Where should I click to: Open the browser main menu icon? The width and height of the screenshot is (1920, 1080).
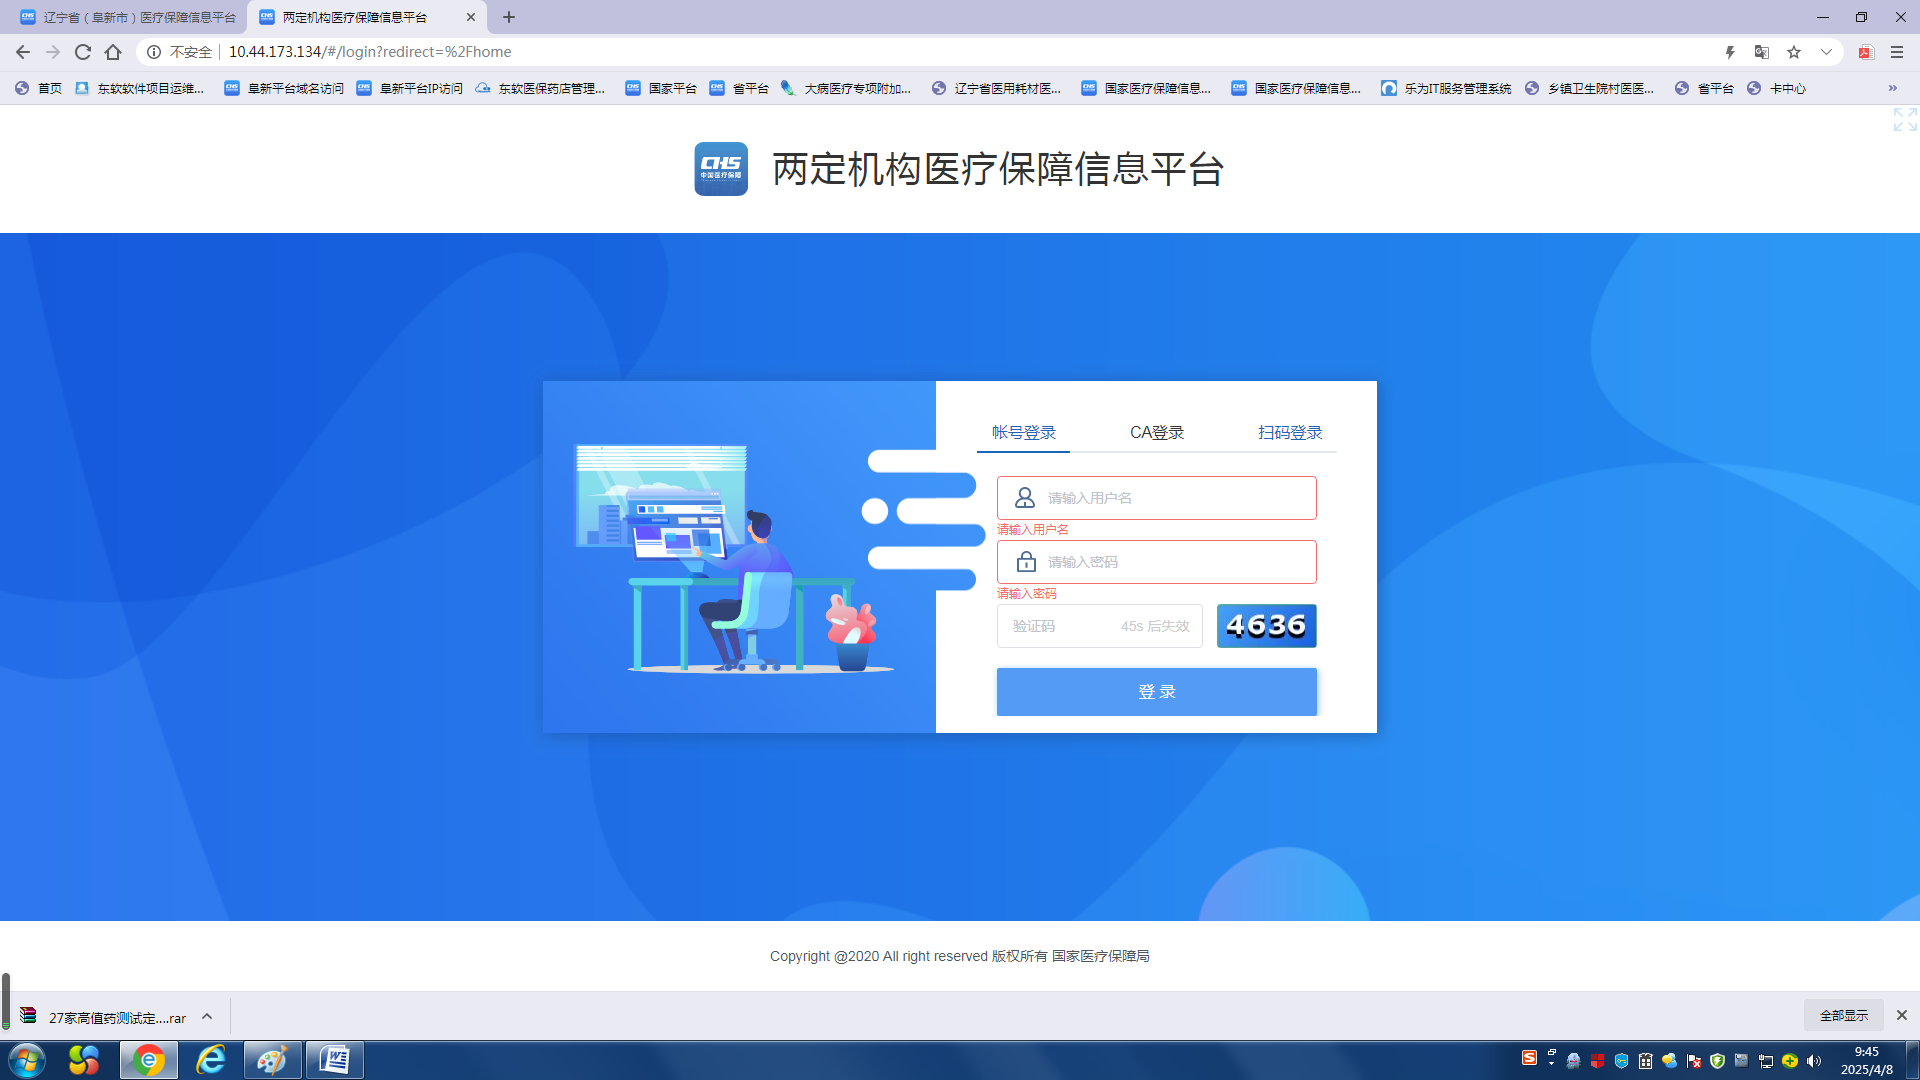(1897, 52)
